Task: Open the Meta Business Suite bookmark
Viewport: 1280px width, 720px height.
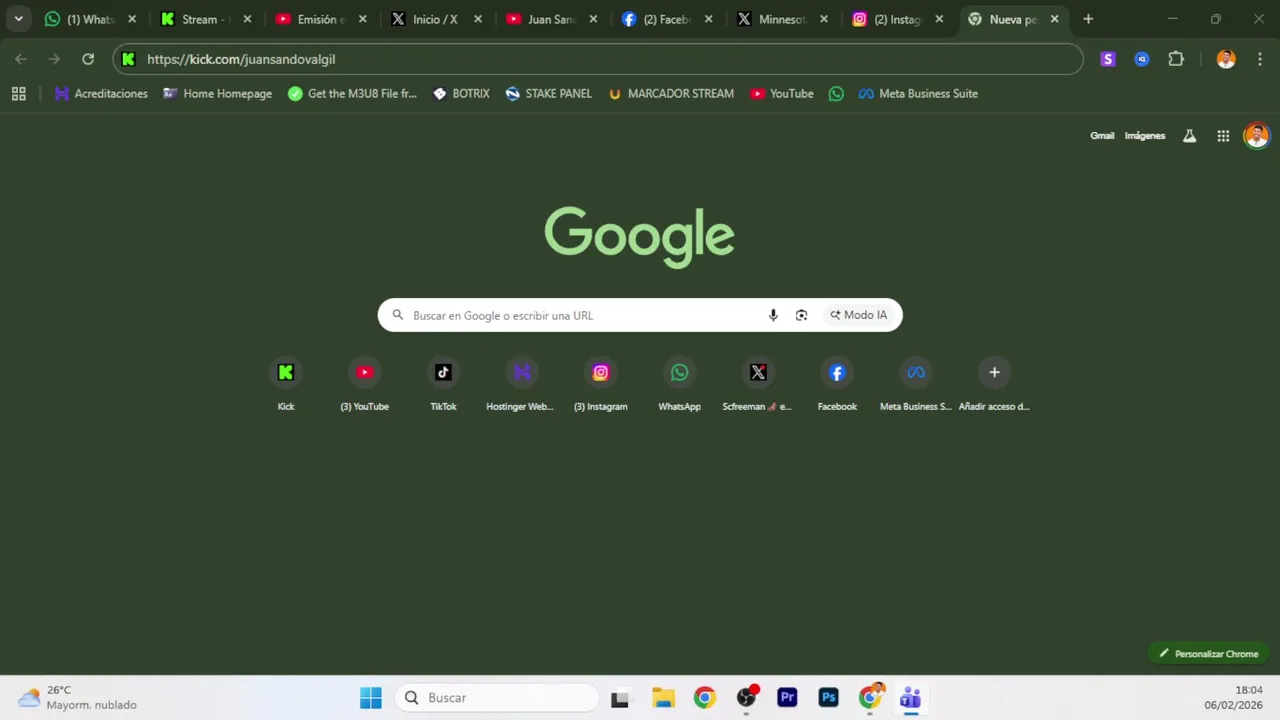Action: 918,93
